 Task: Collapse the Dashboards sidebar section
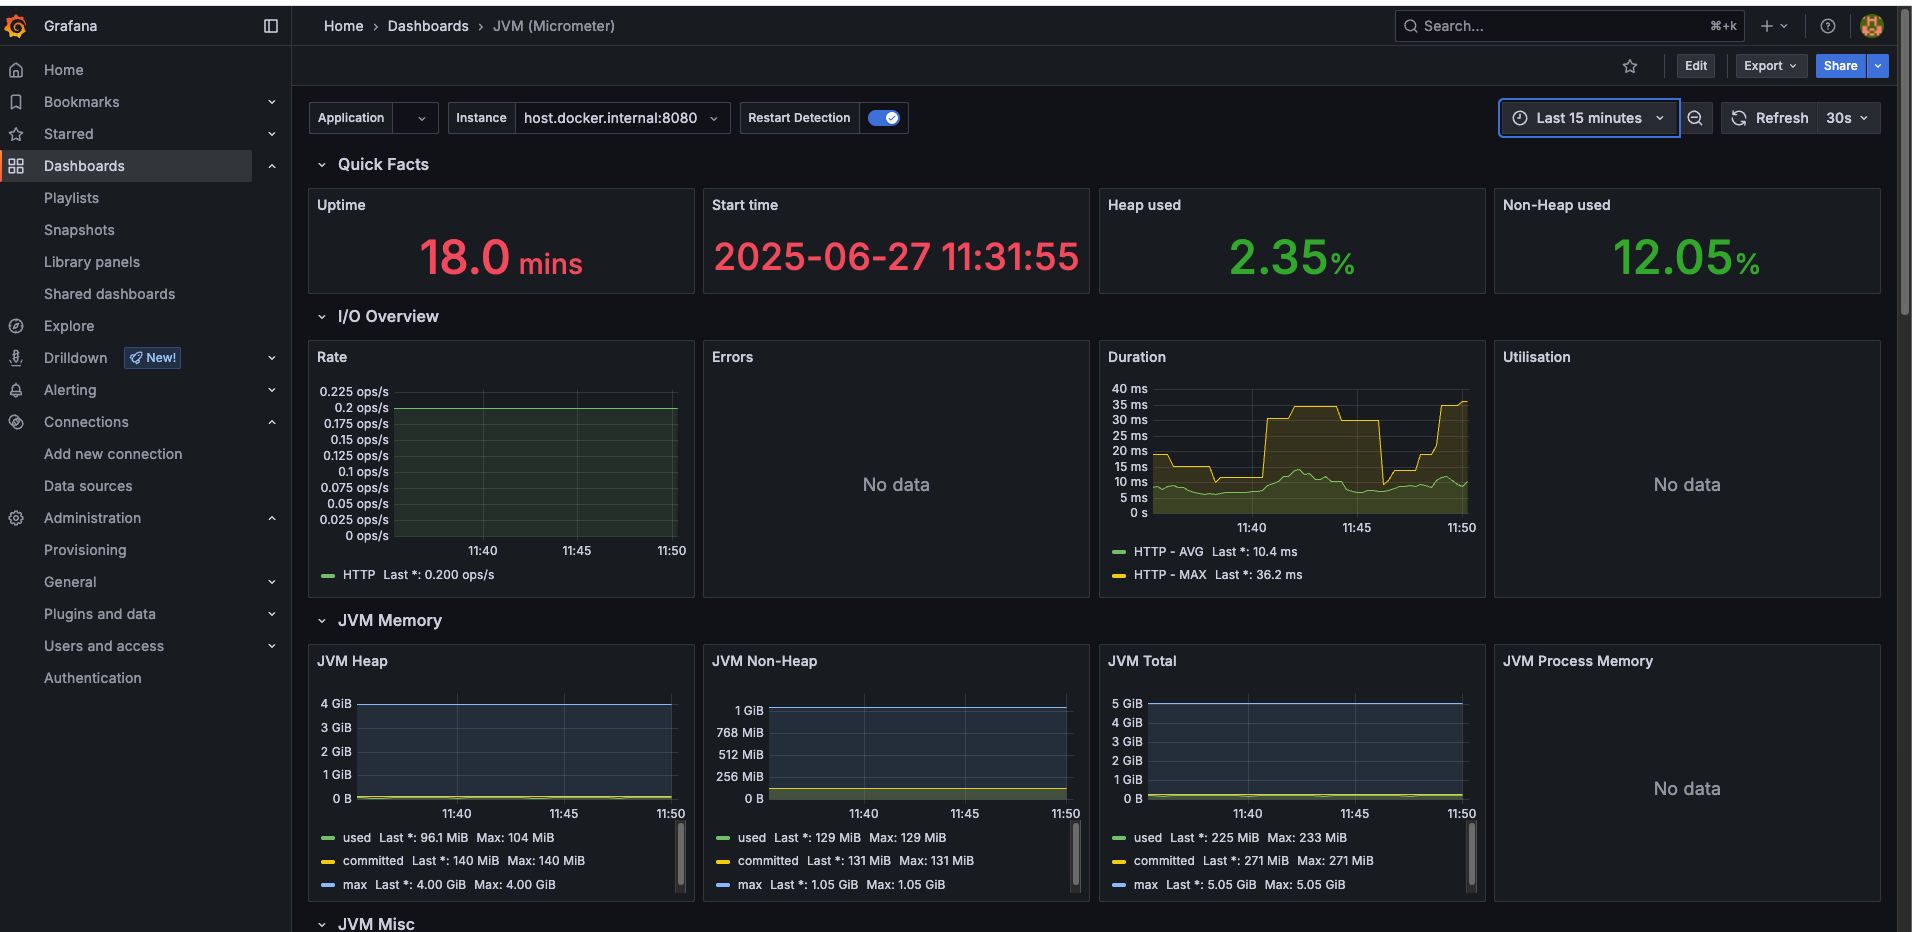272,166
